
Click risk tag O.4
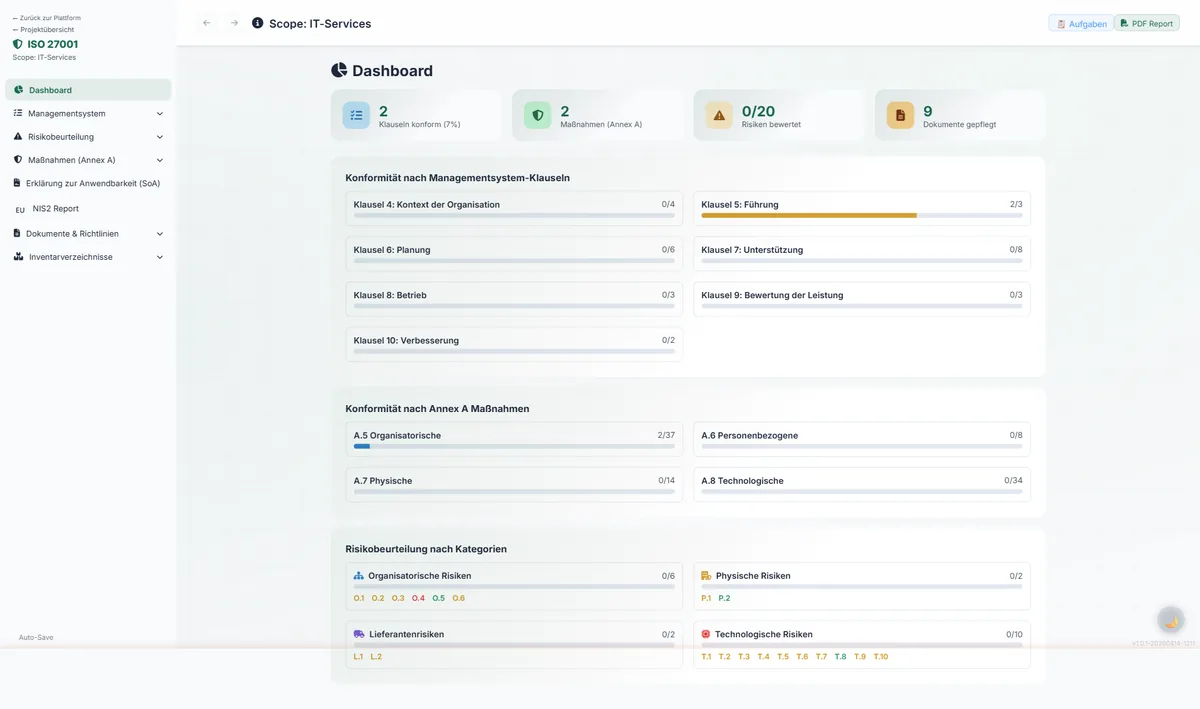click(418, 598)
